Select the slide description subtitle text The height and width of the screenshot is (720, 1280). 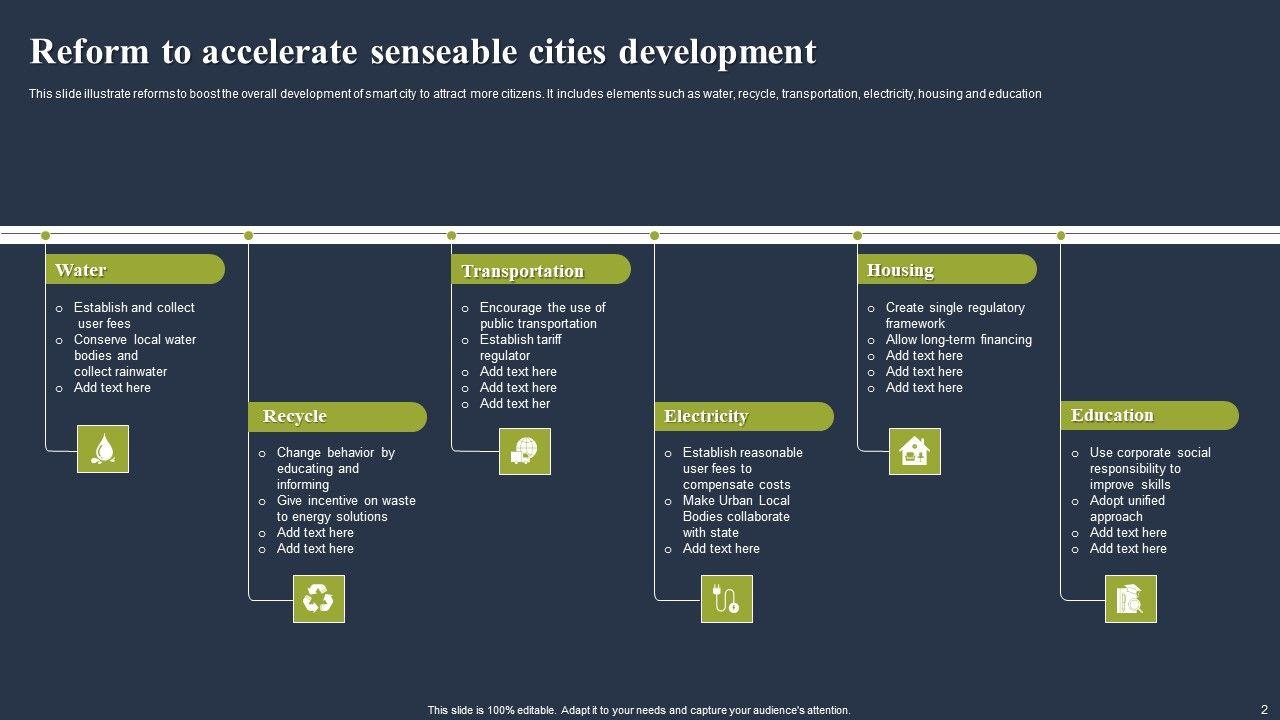pyautogui.click(x=535, y=94)
